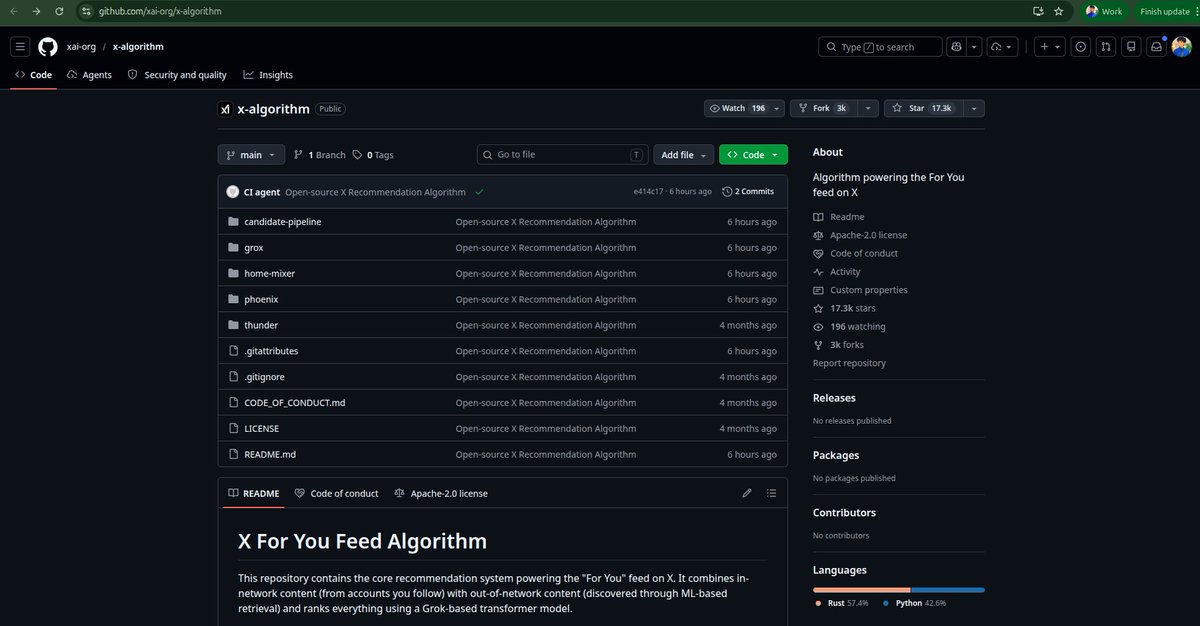1200x626 pixels.
Task: Click the Type / to search box
Action: click(880, 47)
